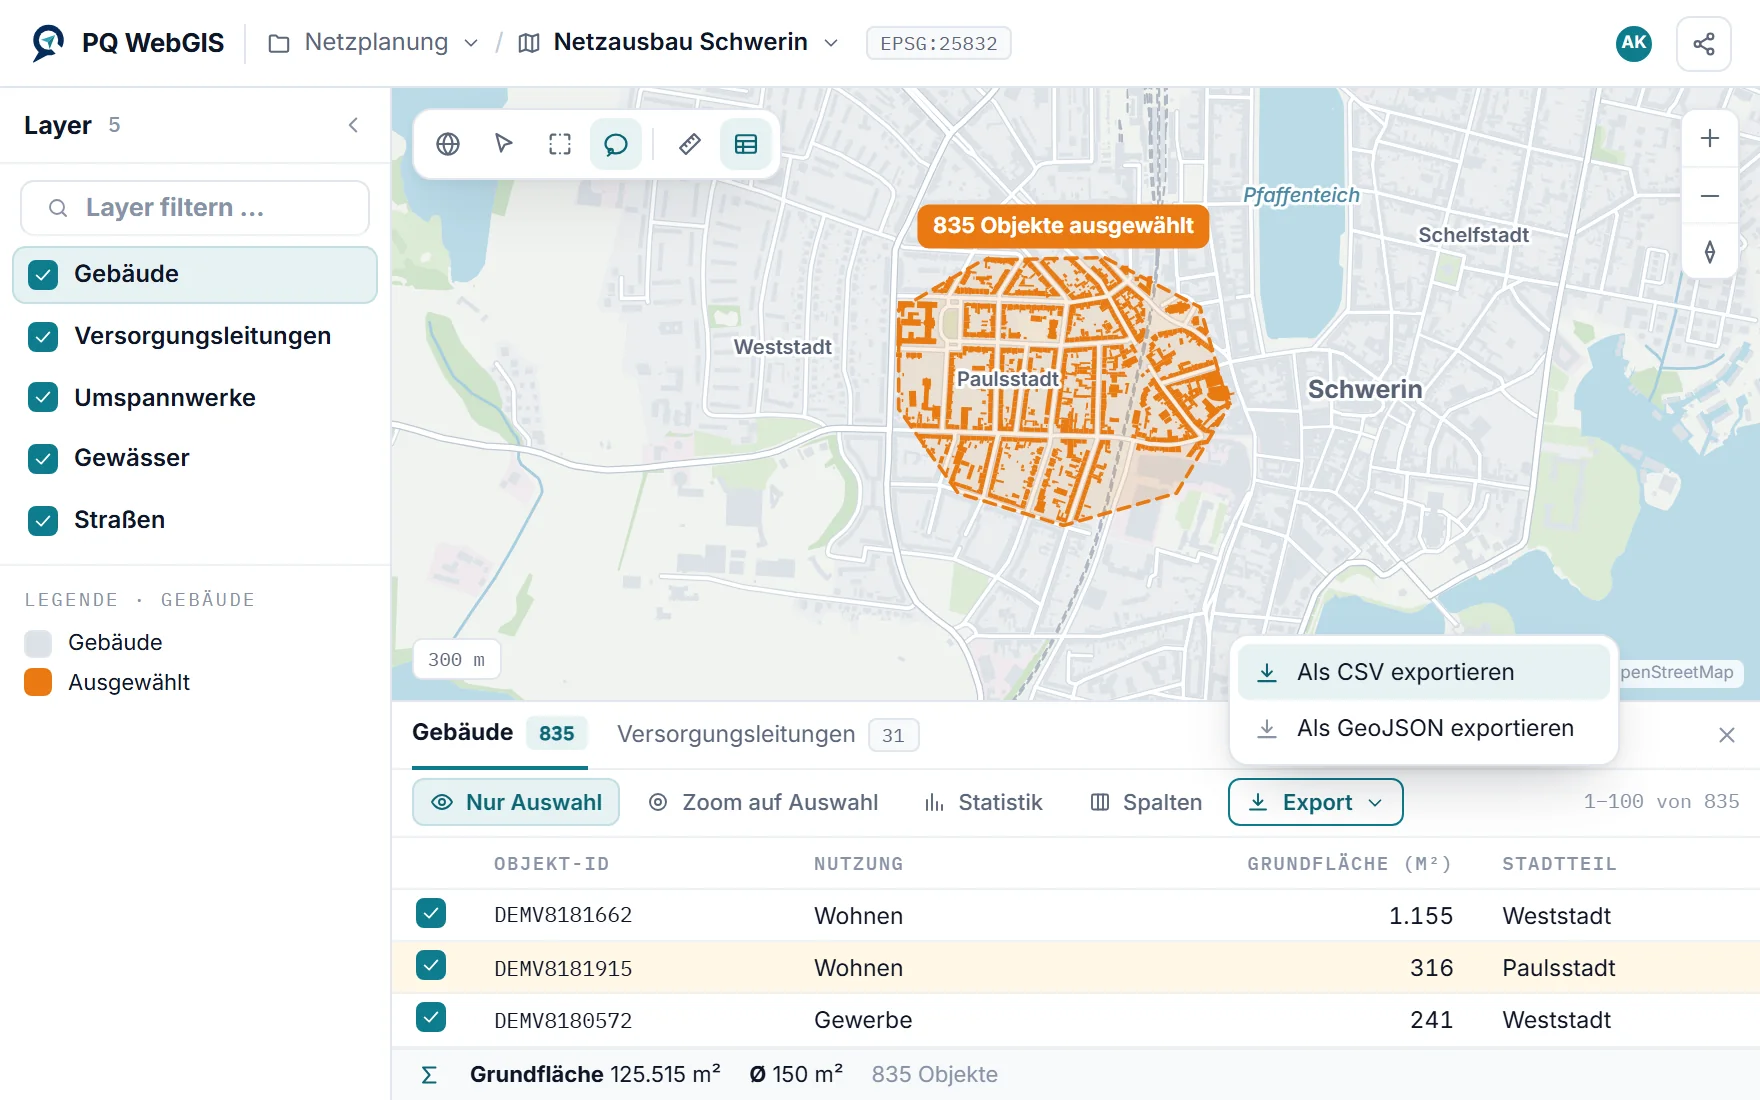Open the Export dropdown button
Screen dimensions: 1760x1100
(x=1315, y=802)
